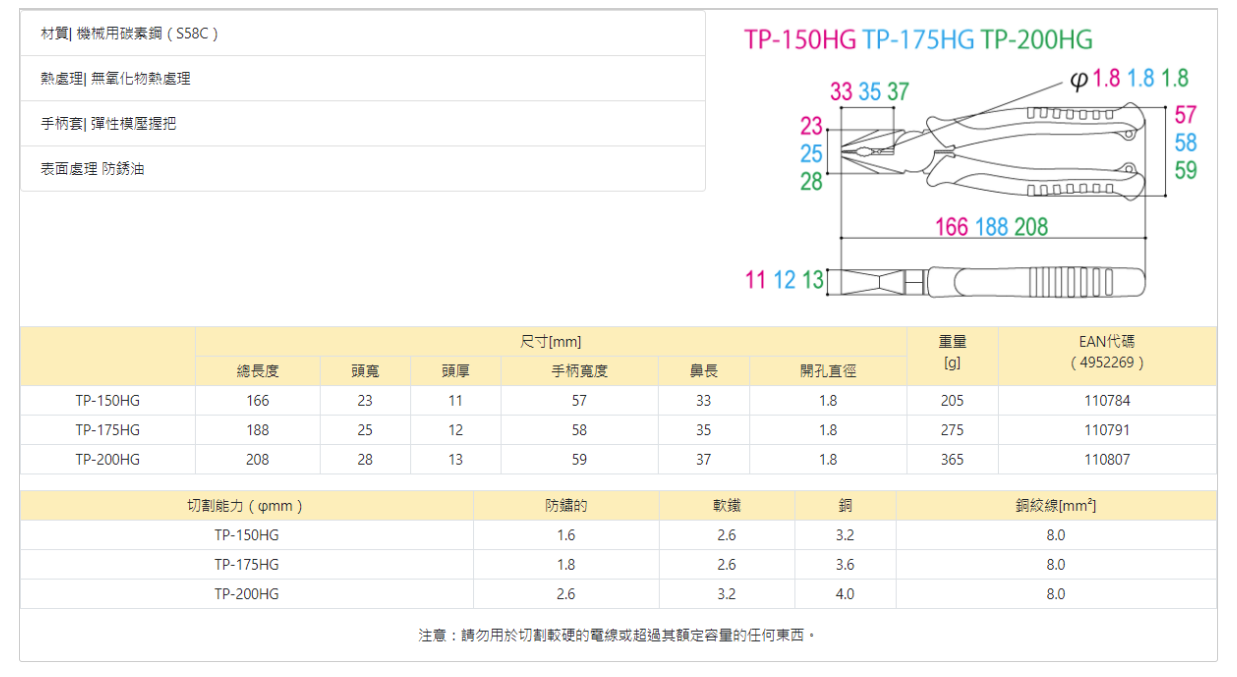
Task: Click the 銅絞線[mm²] column header
Action: (x=1055, y=506)
